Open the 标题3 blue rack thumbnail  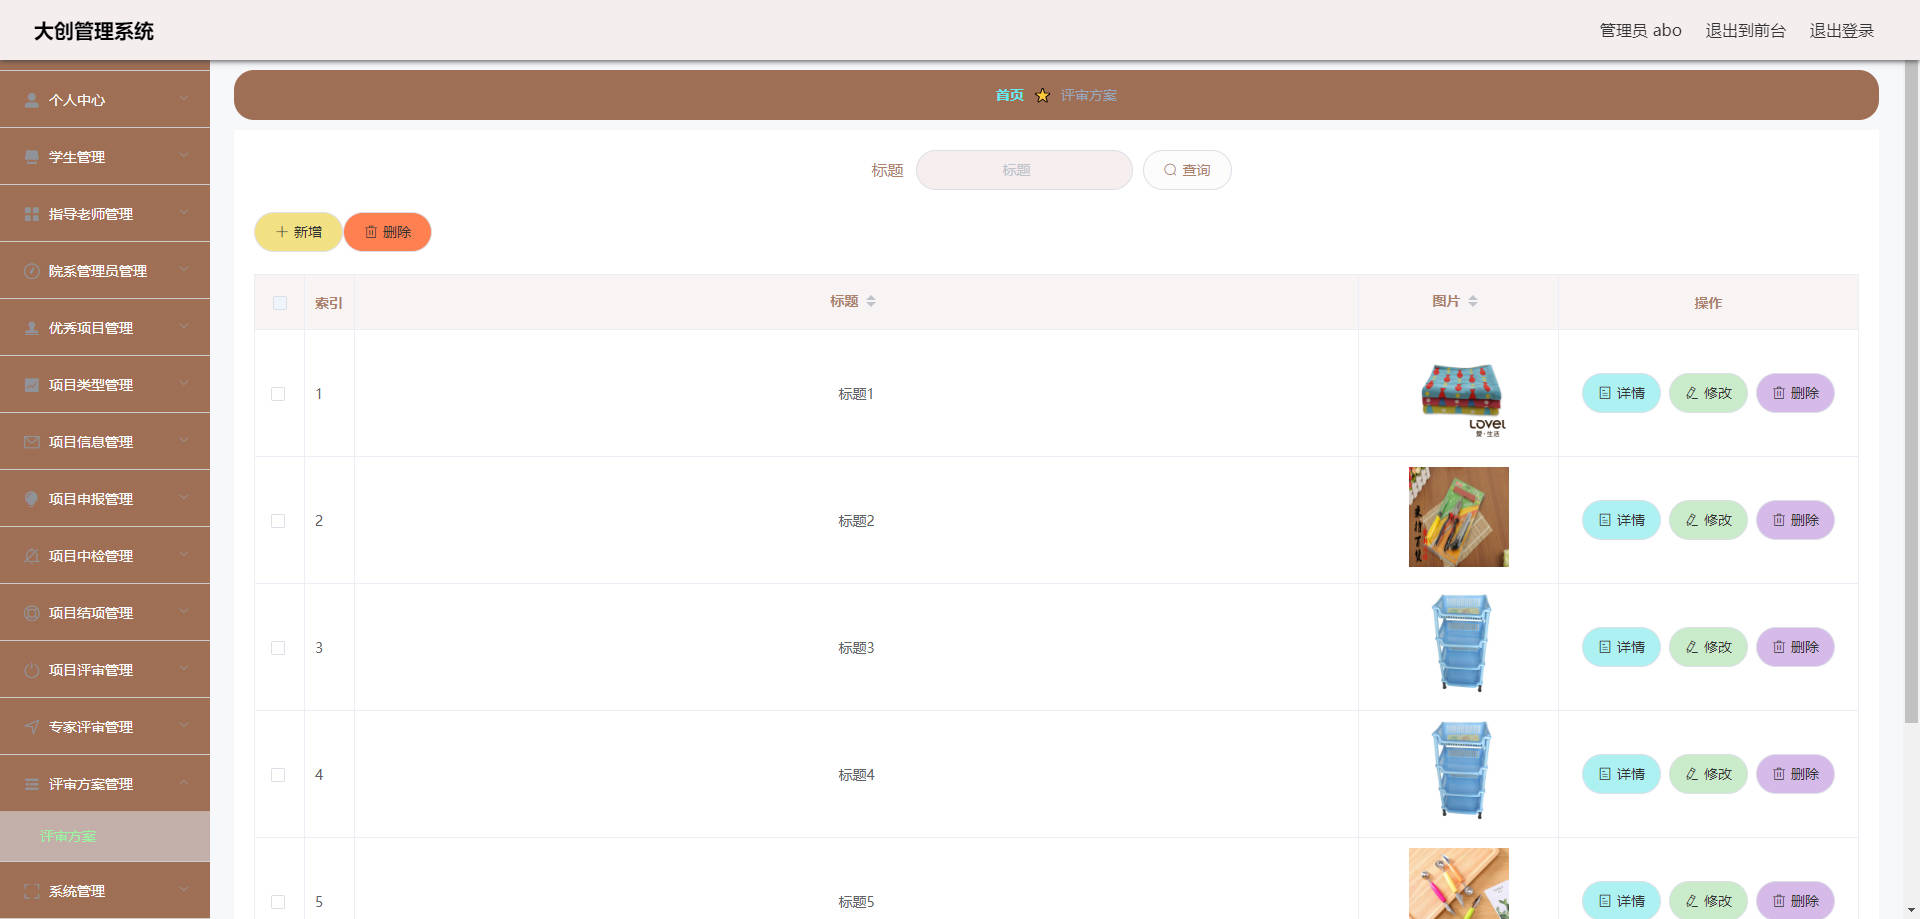[1460, 643]
